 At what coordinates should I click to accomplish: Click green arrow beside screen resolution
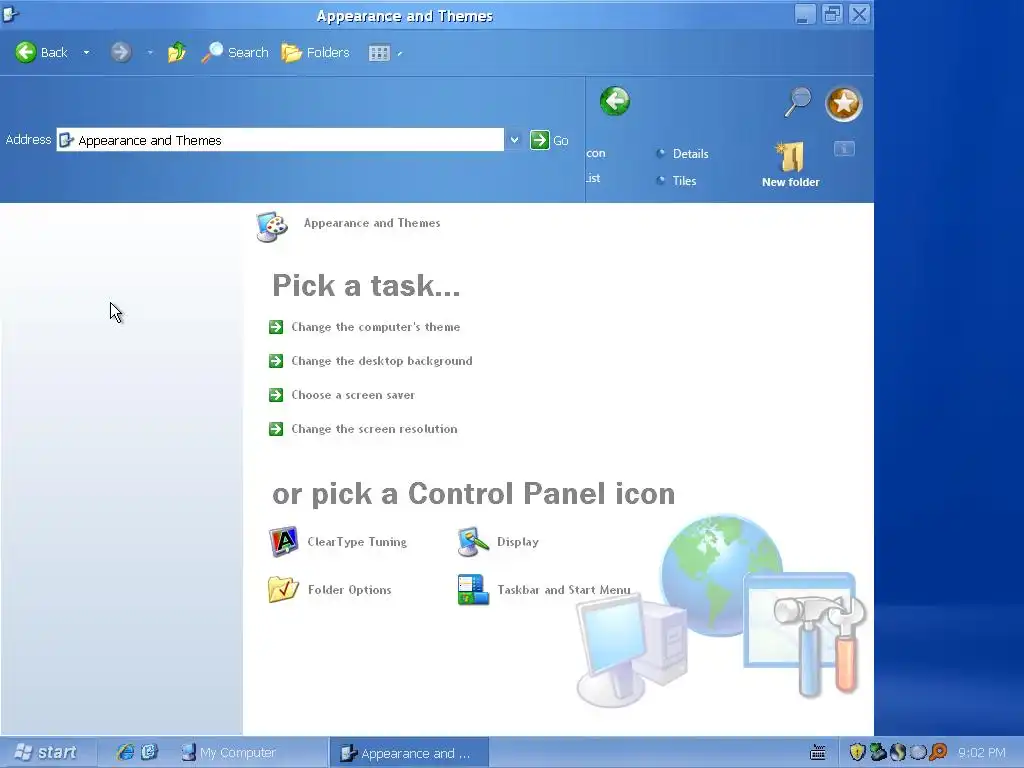click(x=276, y=428)
